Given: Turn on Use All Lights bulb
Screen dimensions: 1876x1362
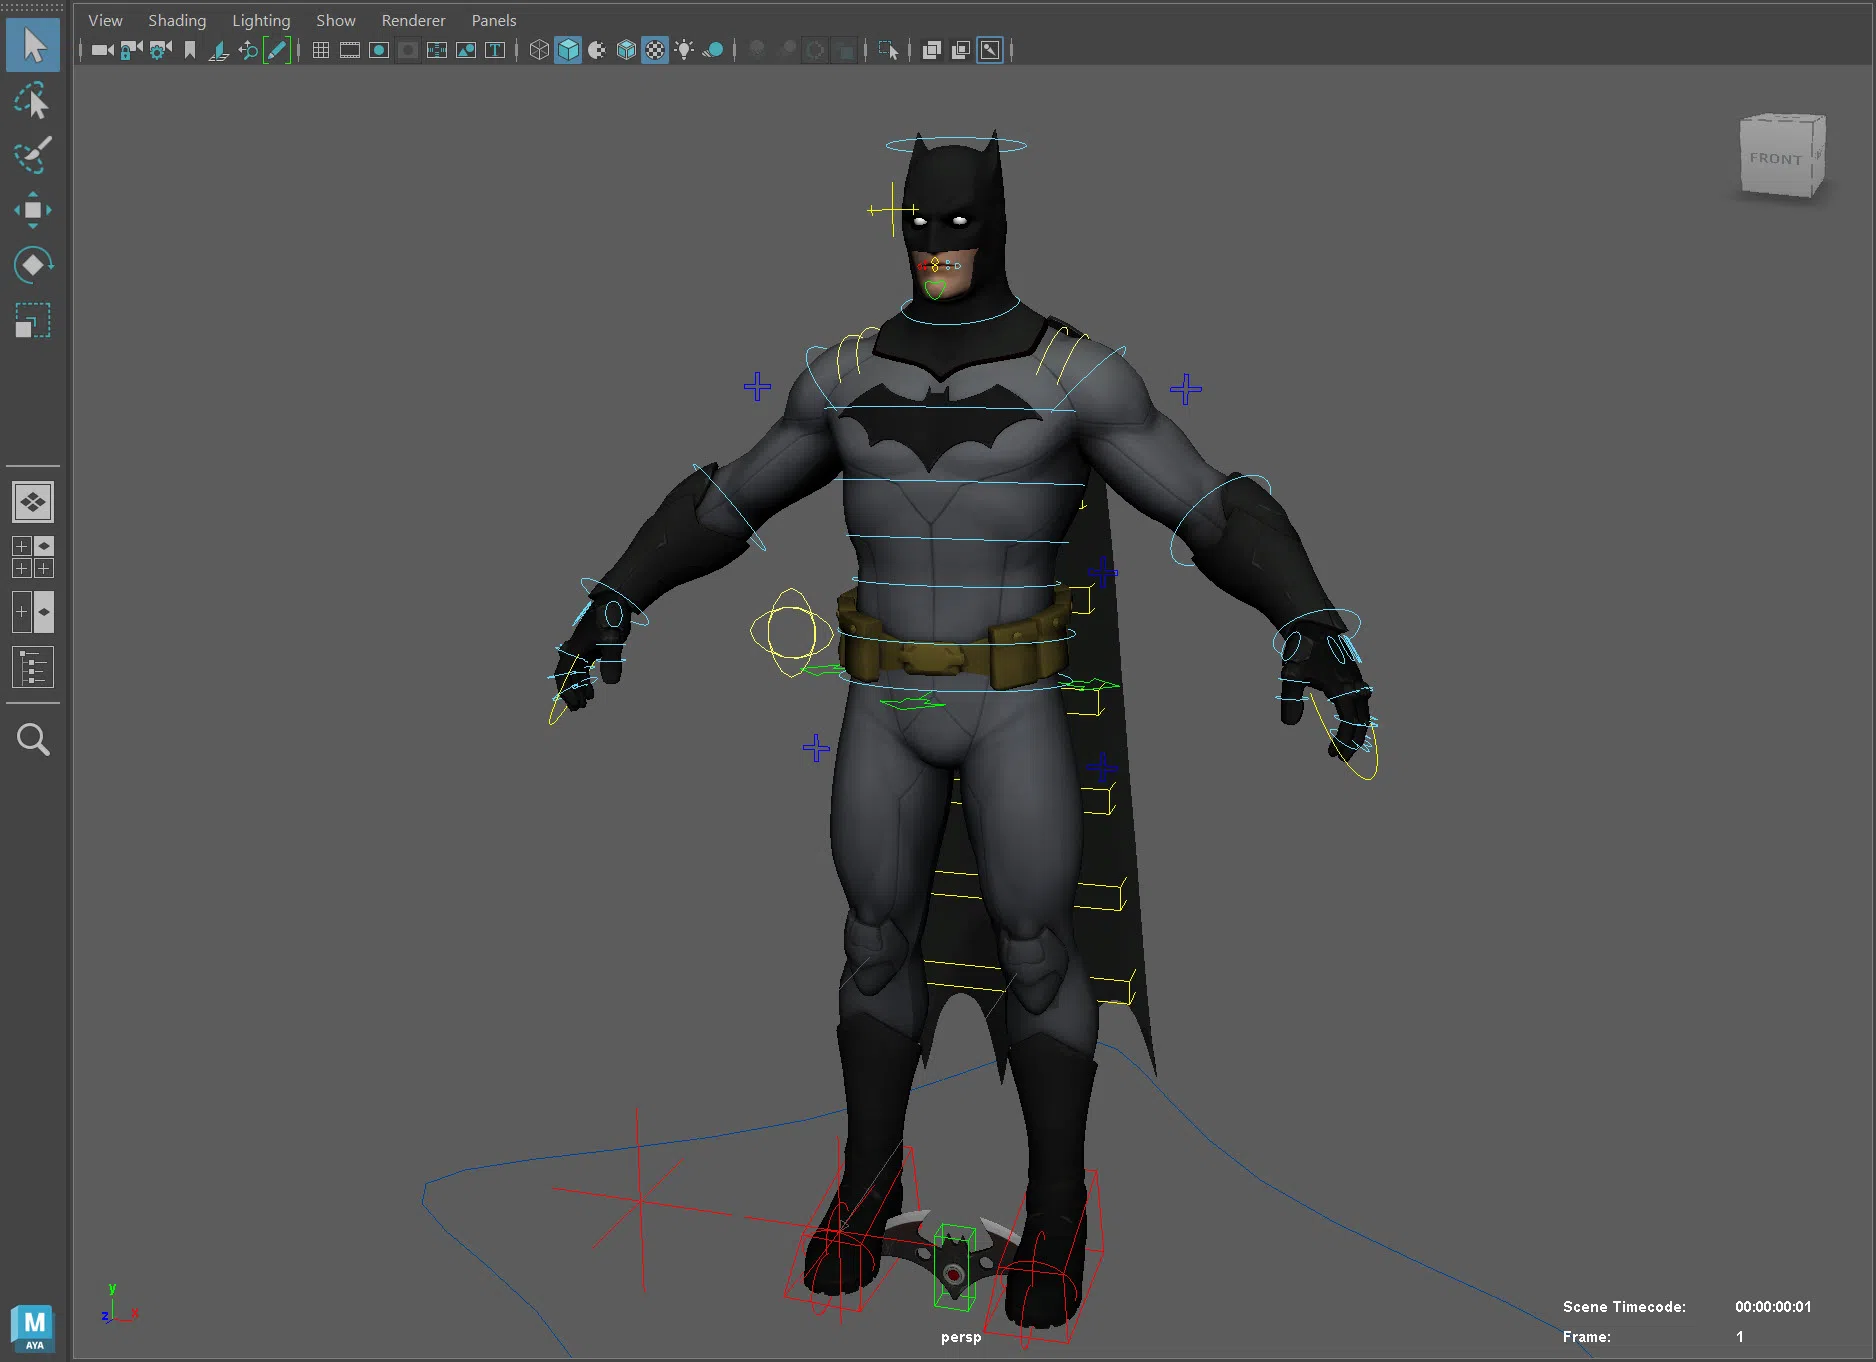Looking at the screenshot, I should (x=684, y=50).
